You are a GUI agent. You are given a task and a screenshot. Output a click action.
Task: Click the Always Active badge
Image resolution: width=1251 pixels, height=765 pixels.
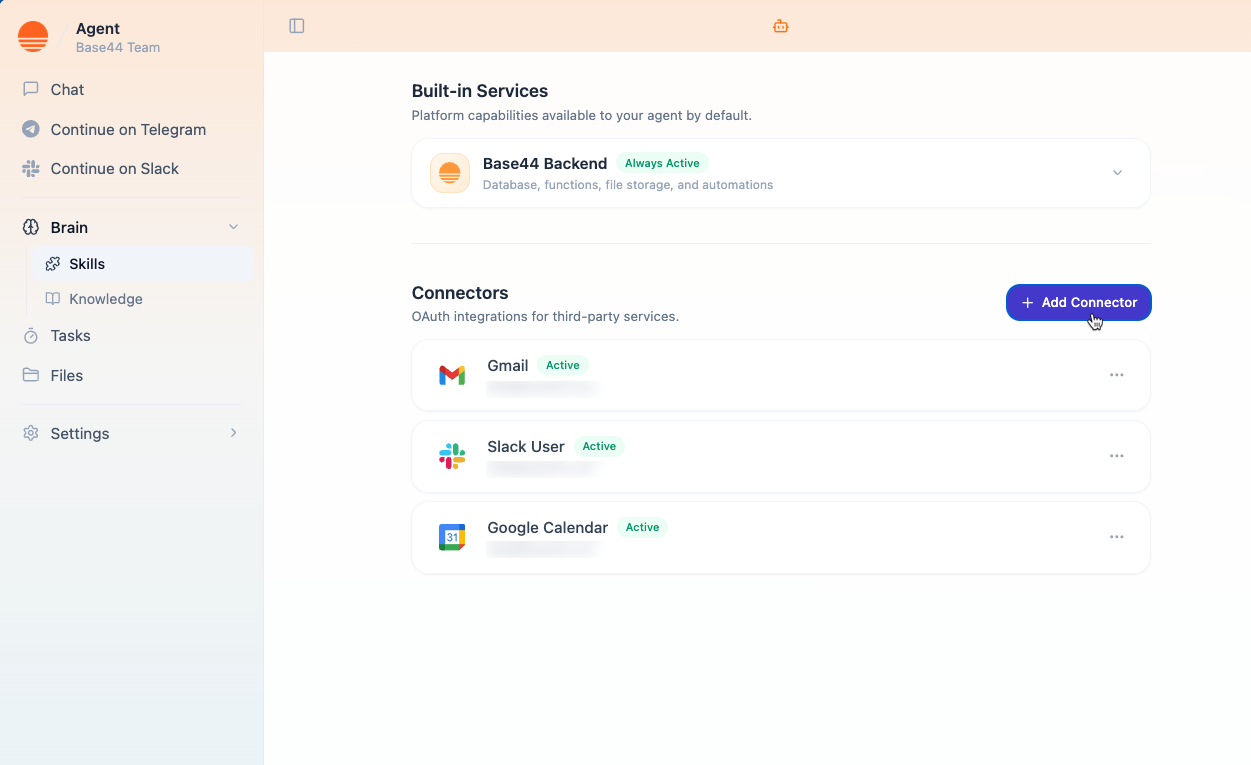pyautogui.click(x=662, y=163)
